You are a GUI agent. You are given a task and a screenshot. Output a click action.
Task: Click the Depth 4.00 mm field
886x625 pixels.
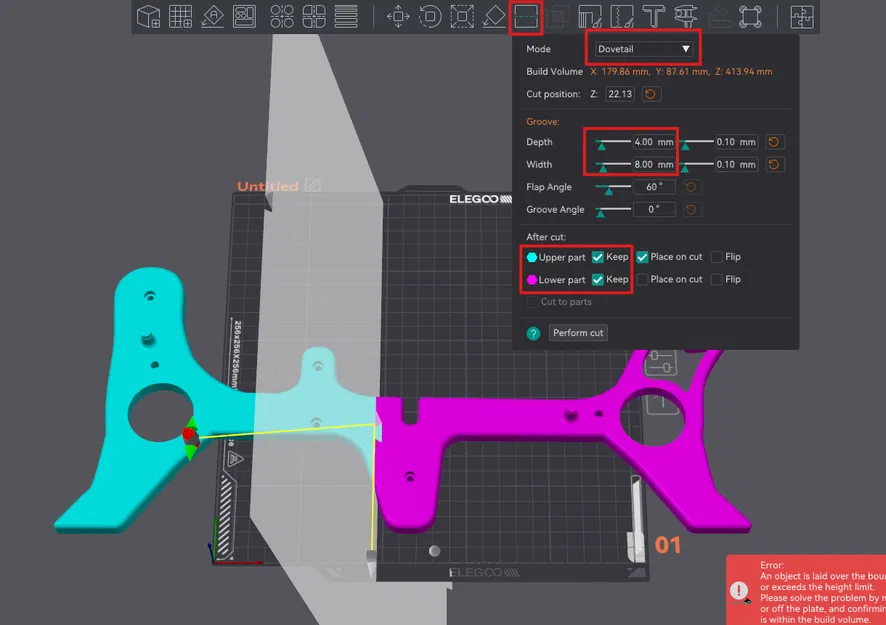pos(653,142)
